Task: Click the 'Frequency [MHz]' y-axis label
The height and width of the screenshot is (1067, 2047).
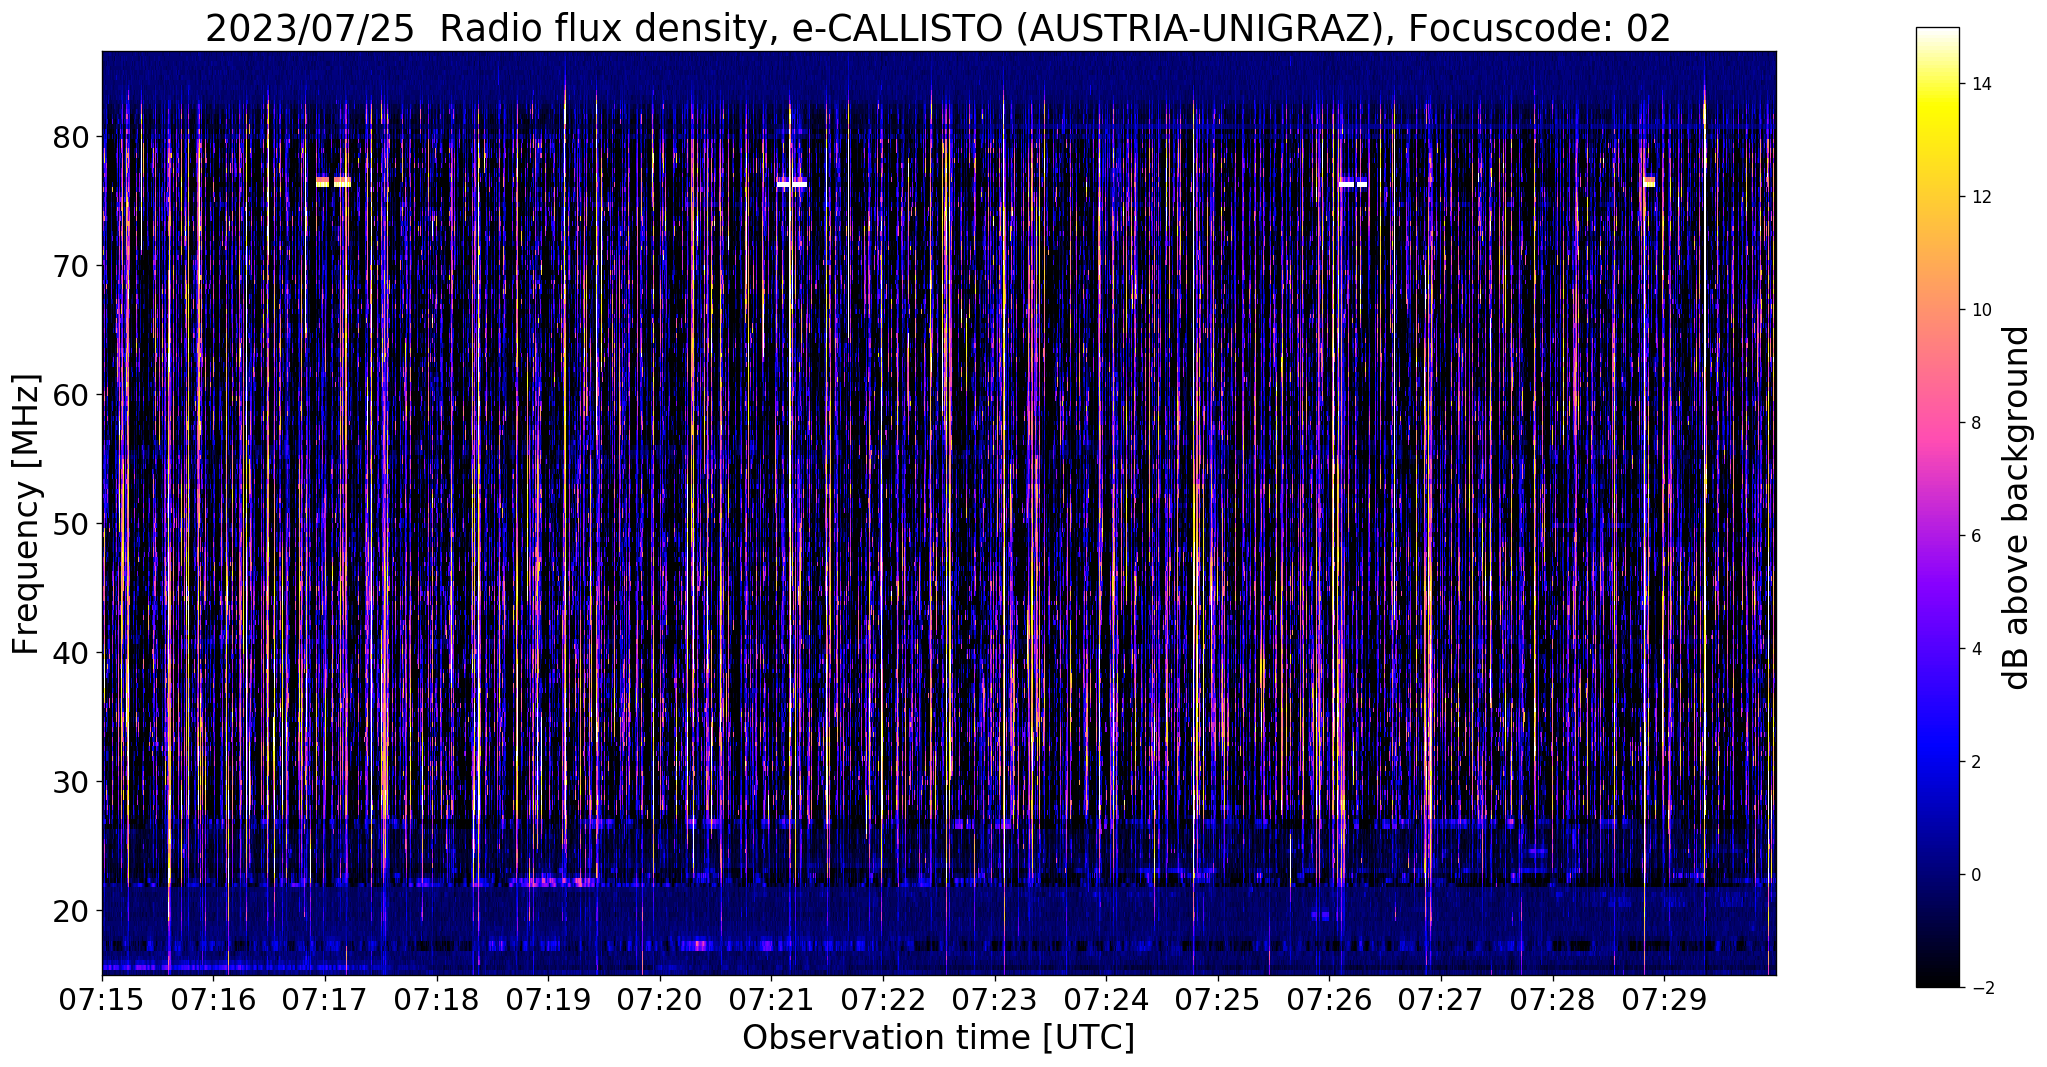Action: 26,514
